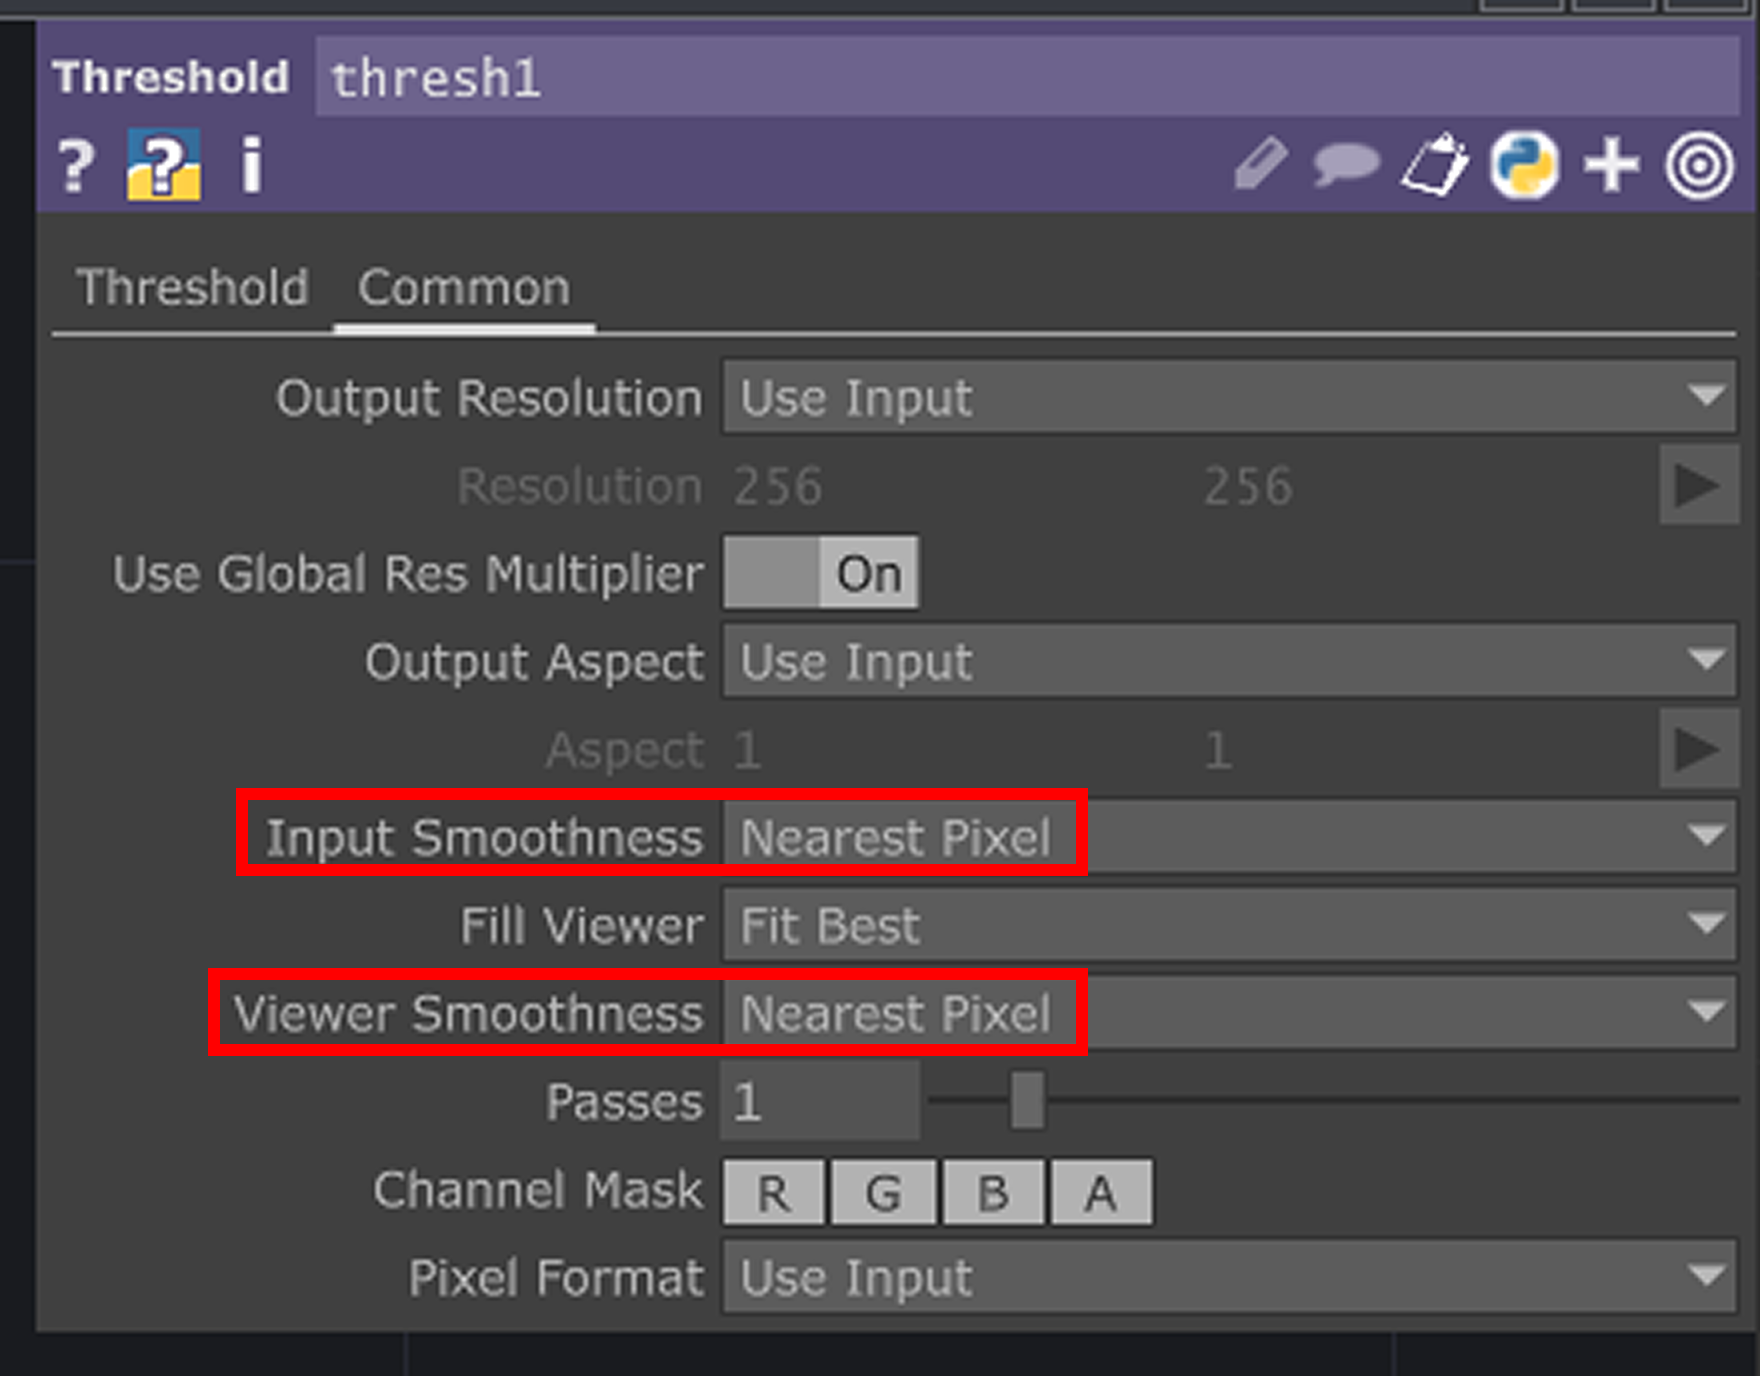Toggle the G channel mask button
Image resolution: width=1760 pixels, height=1376 pixels.
pyautogui.click(x=883, y=1192)
